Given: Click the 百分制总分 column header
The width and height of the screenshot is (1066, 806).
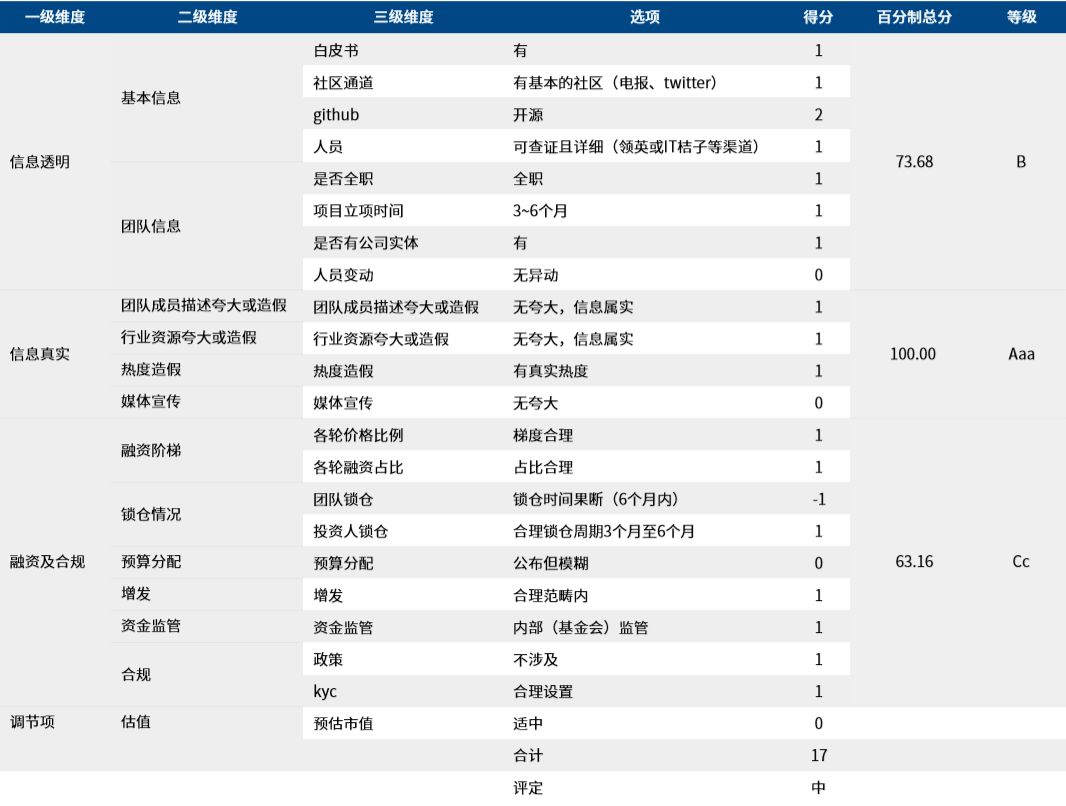Looking at the screenshot, I should point(914,17).
